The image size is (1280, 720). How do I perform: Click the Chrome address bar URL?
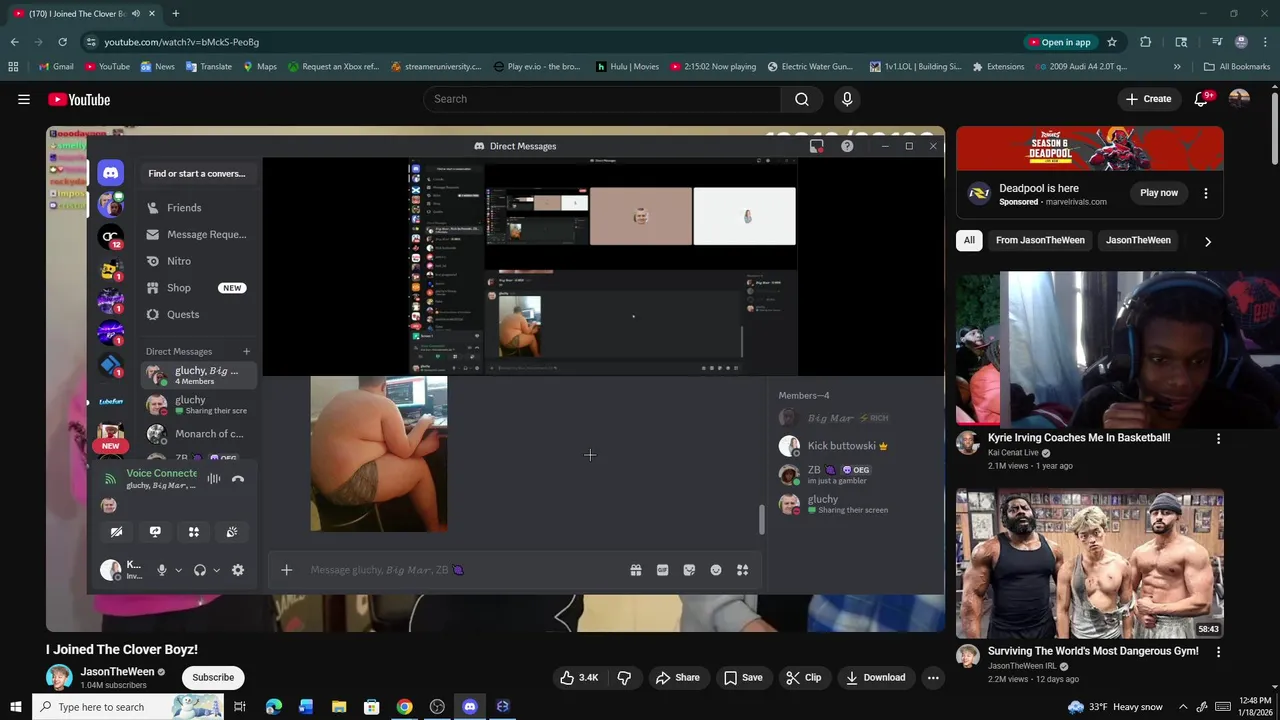(x=181, y=42)
